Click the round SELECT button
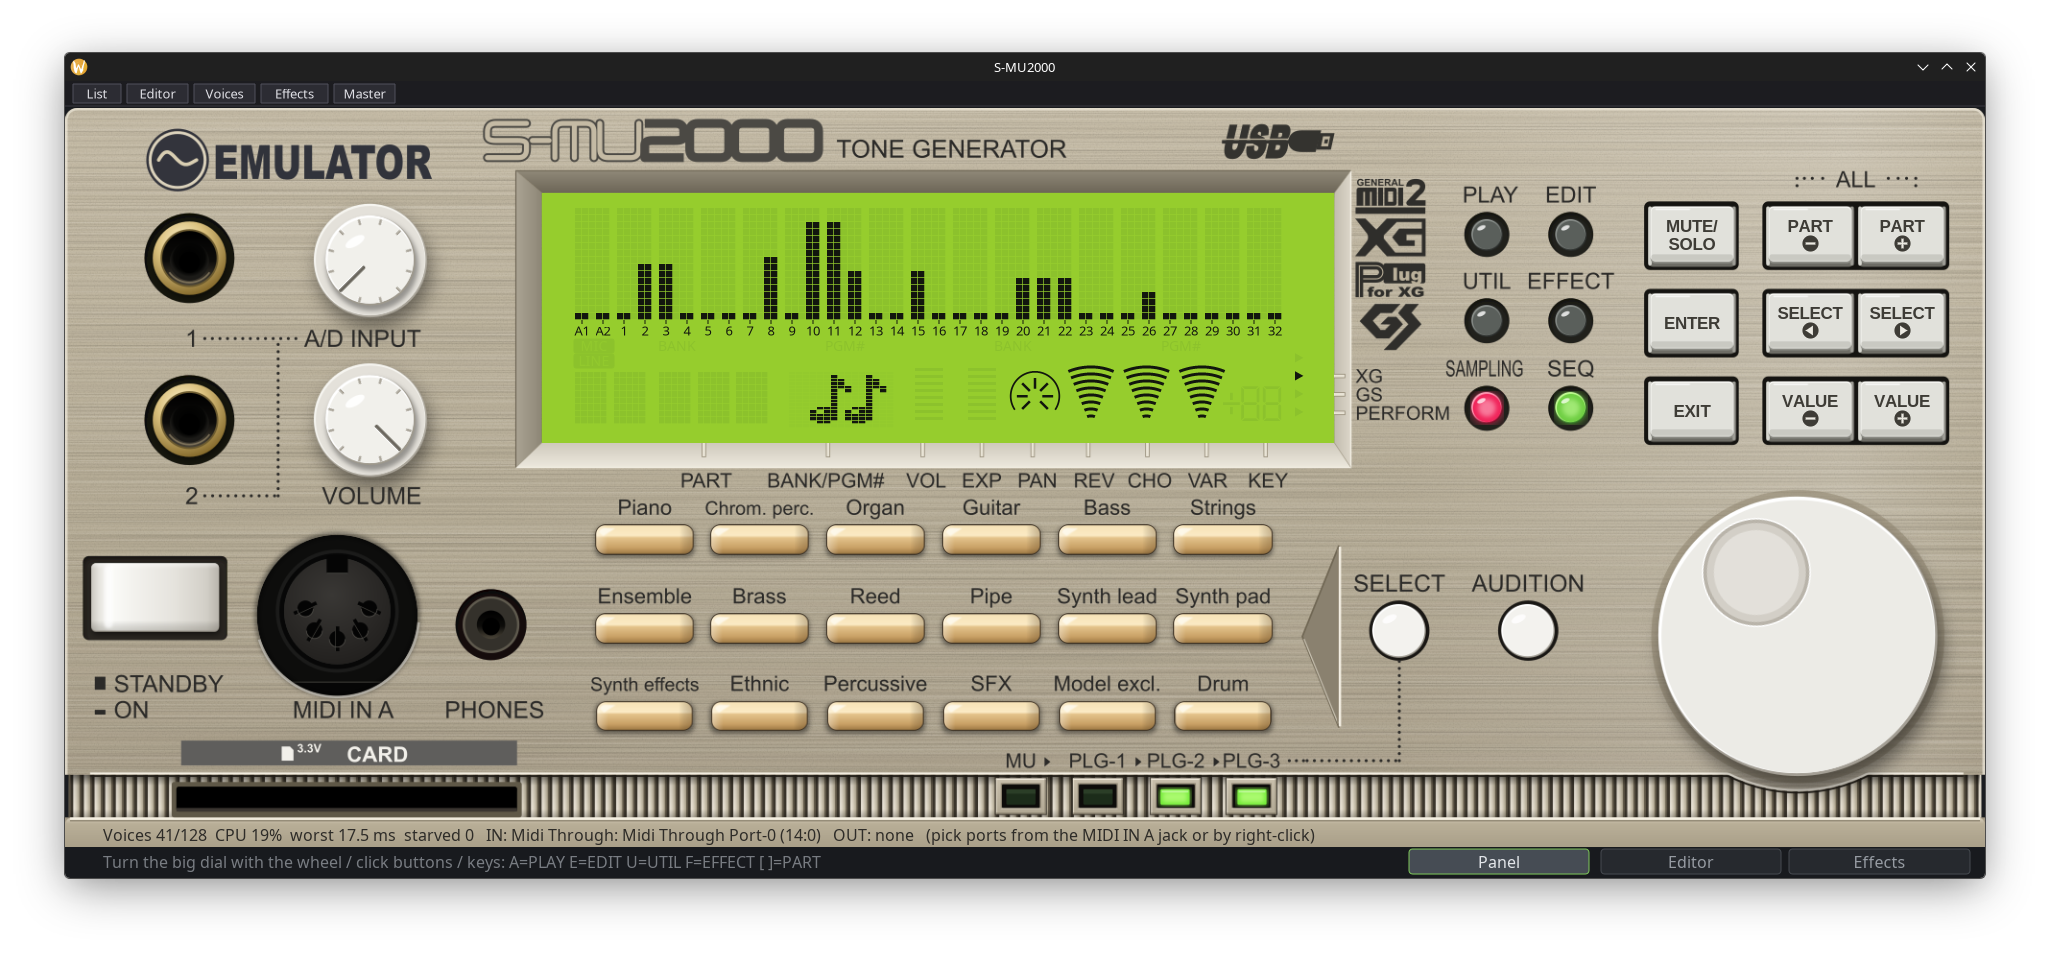Viewport: 2050px width, 955px height. tap(1398, 632)
